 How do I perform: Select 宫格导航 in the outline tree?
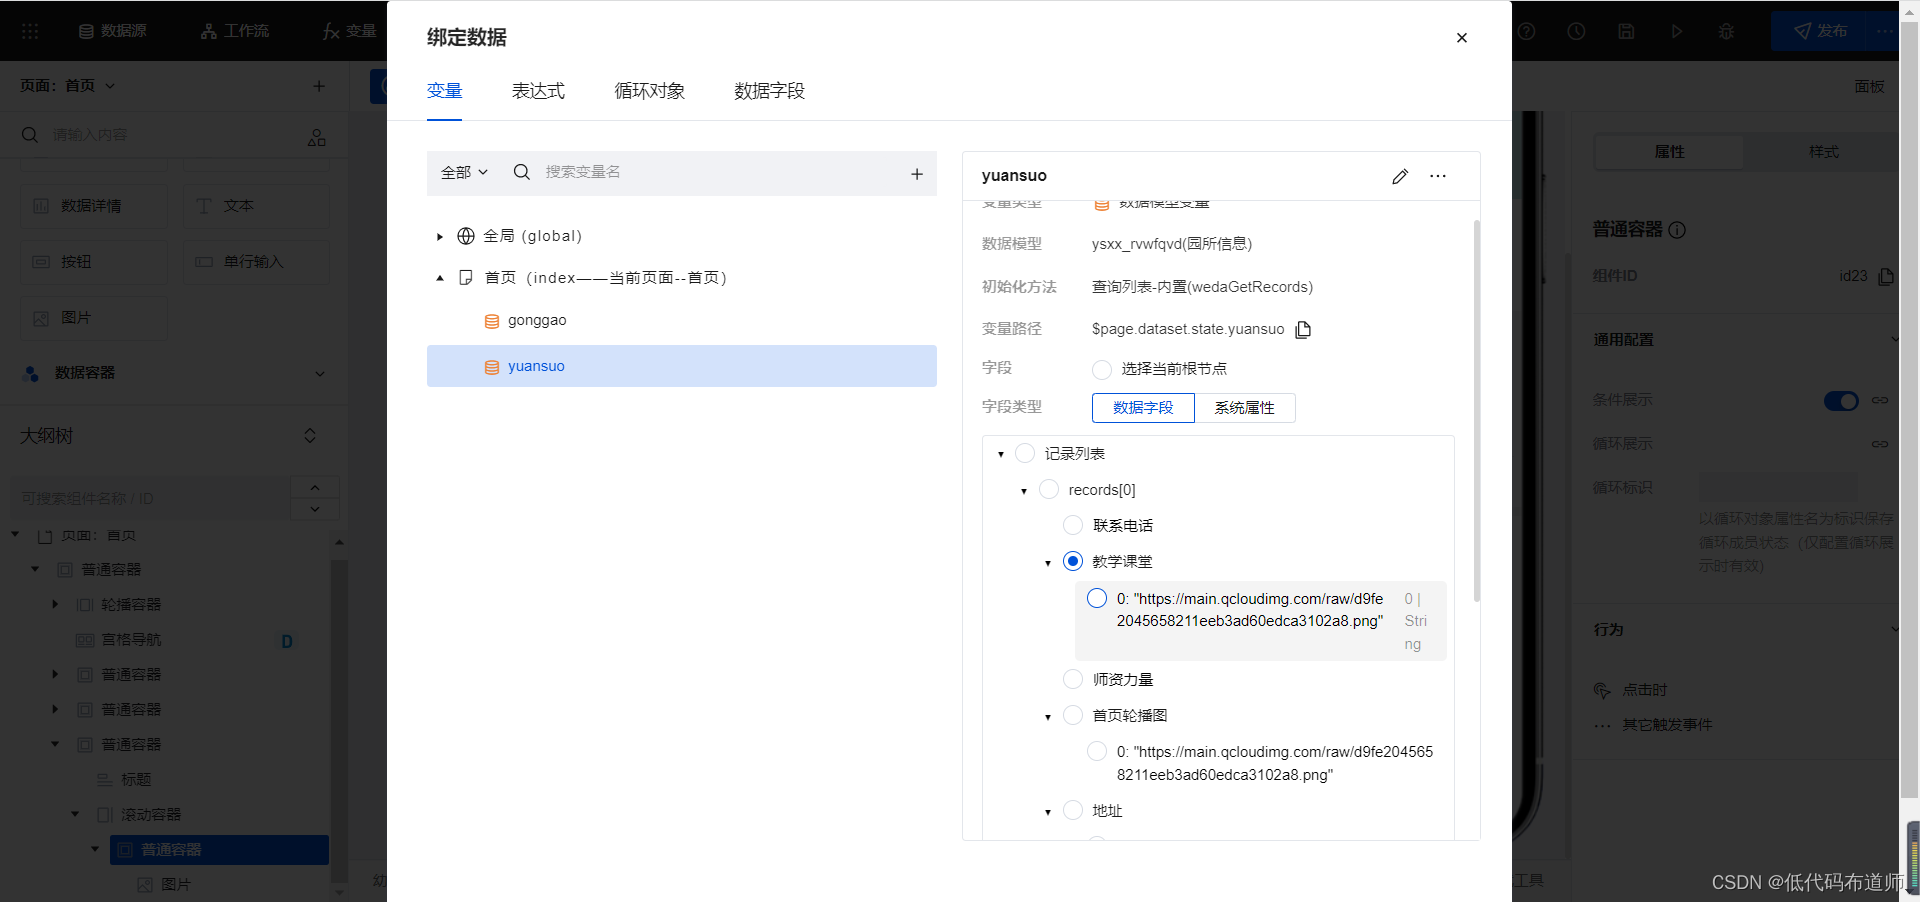point(131,639)
